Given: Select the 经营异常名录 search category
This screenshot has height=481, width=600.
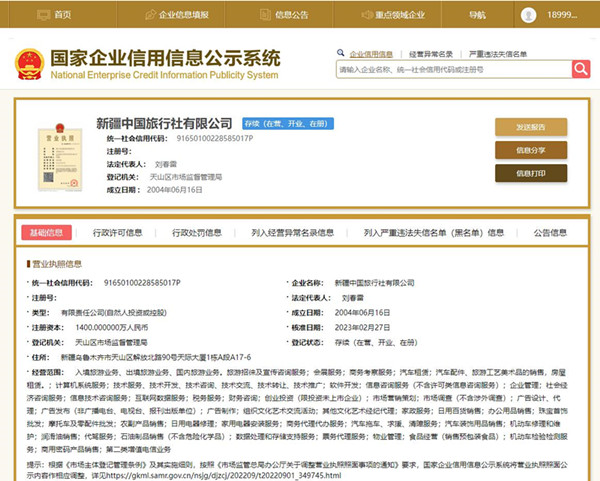Looking at the screenshot, I should (x=431, y=54).
